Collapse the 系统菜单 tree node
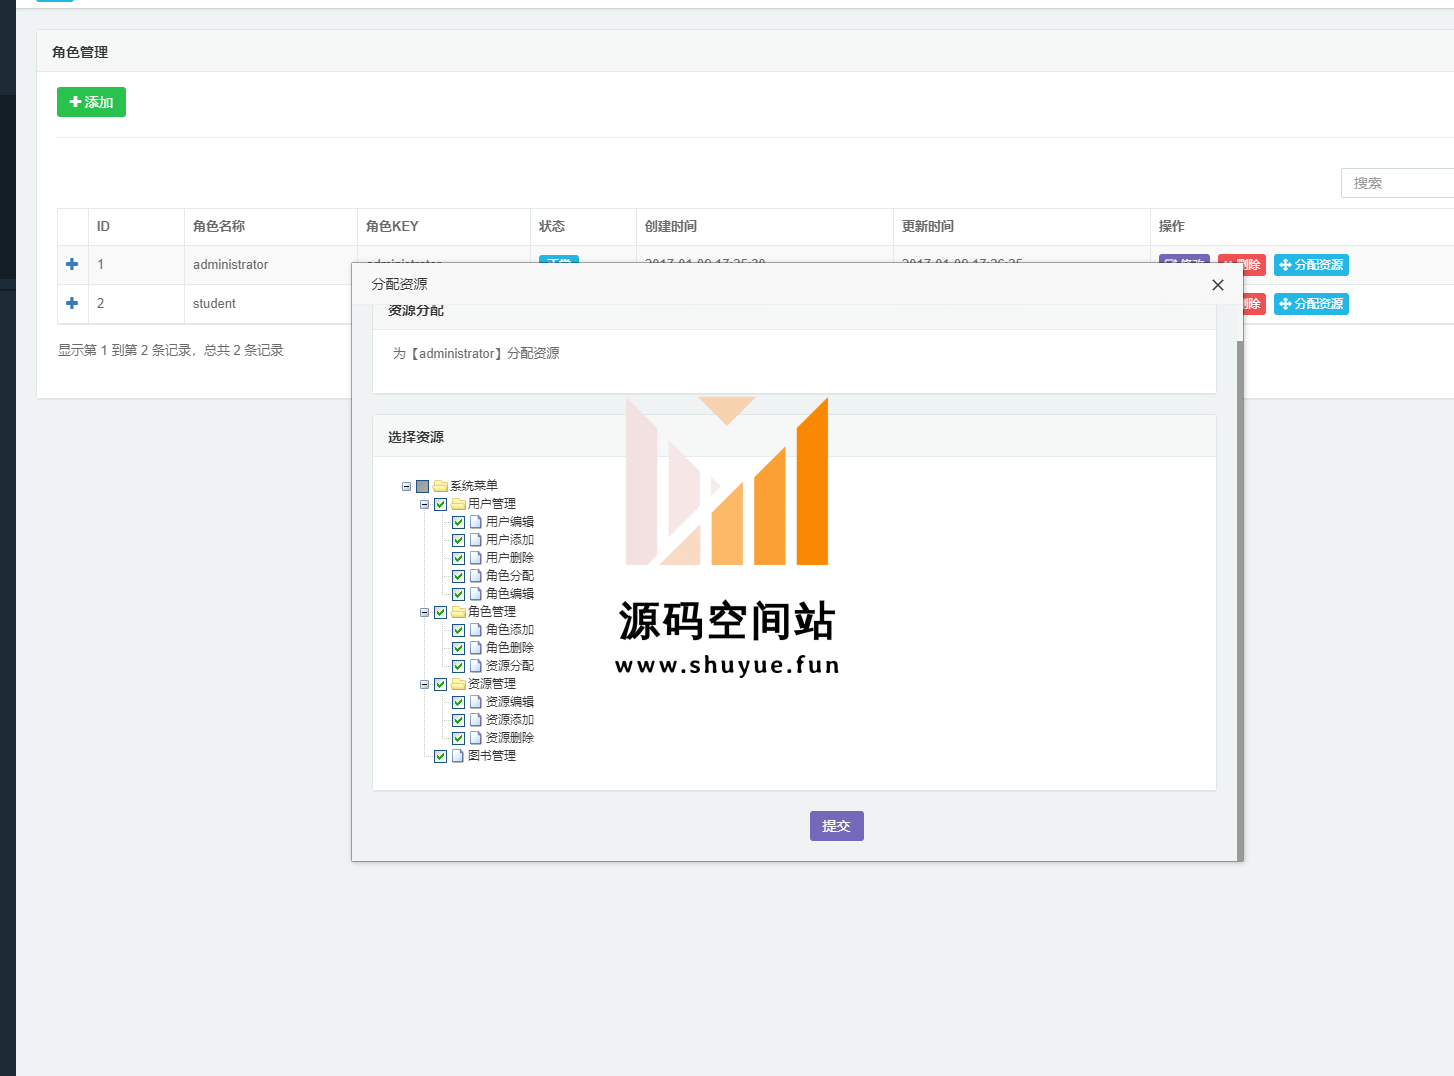The width and height of the screenshot is (1454, 1076). pos(406,487)
